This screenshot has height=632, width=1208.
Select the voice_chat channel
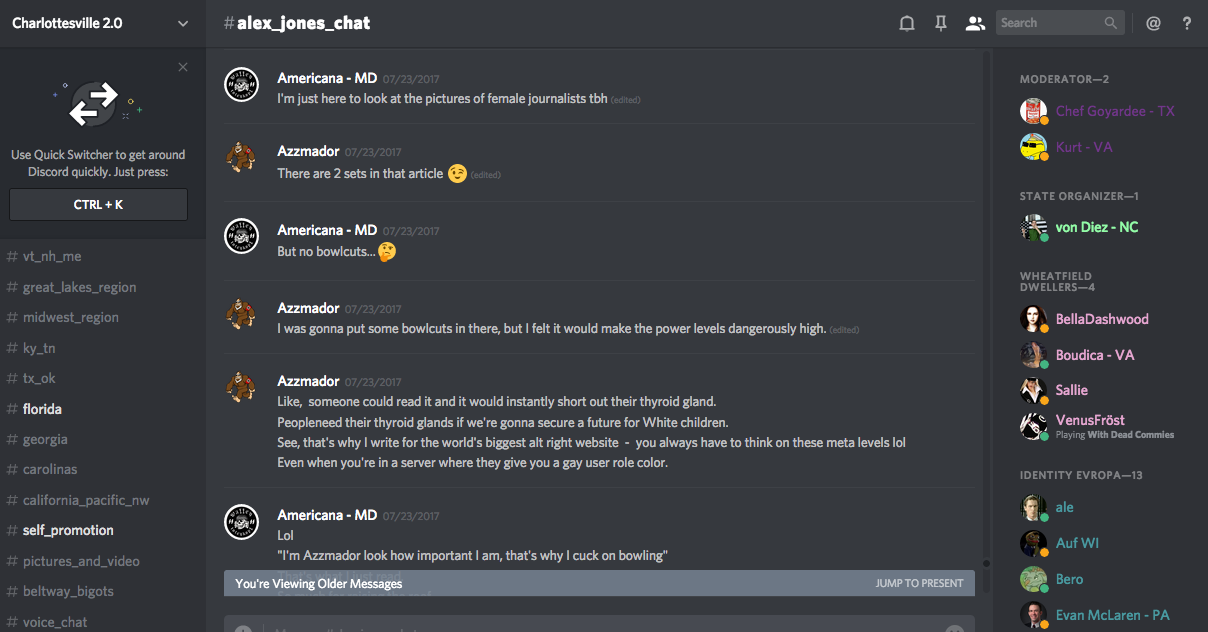pos(55,622)
